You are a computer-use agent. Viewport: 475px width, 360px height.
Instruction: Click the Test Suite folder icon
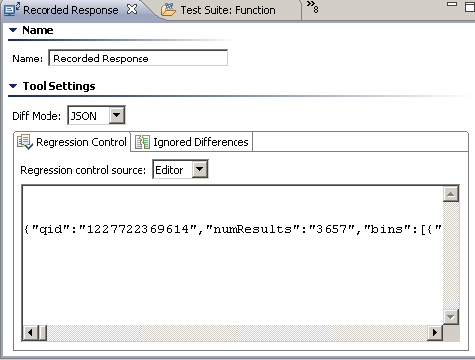pos(168,10)
